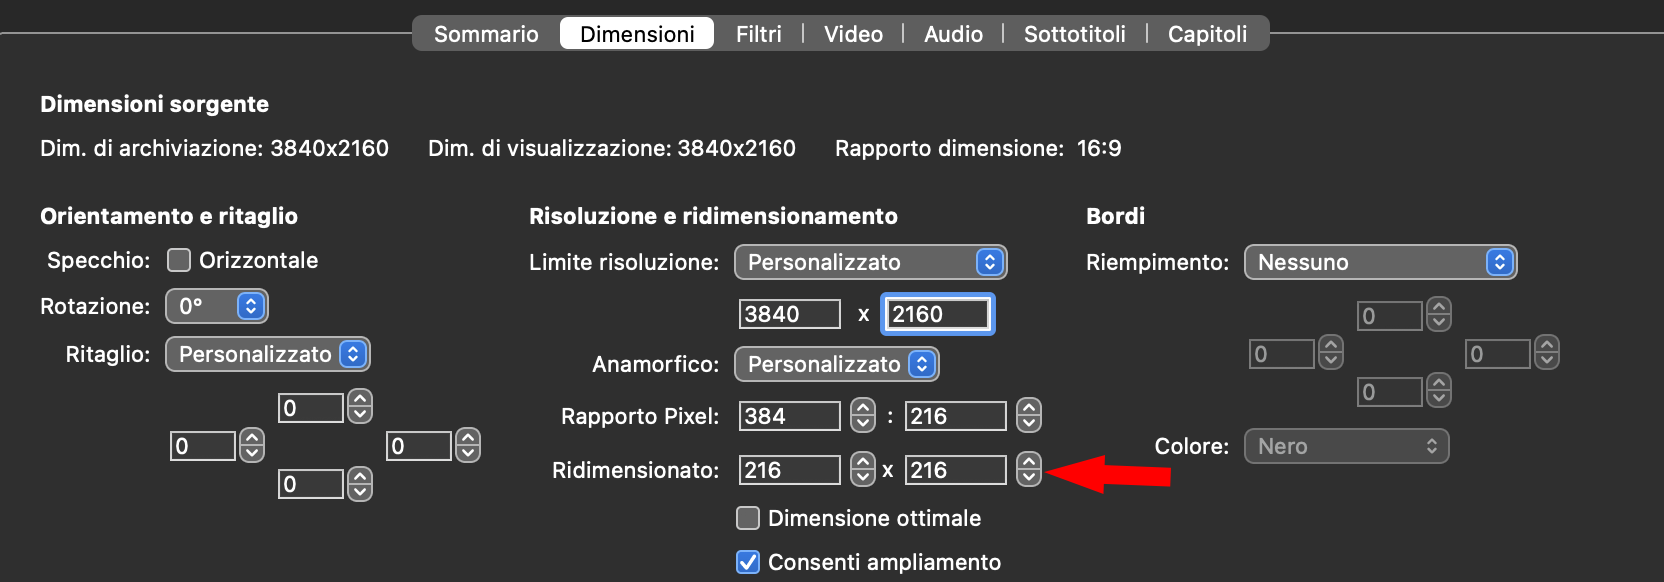Click the Orientamento e ritaglio heading
1664x582 pixels.
tap(169, 216)
